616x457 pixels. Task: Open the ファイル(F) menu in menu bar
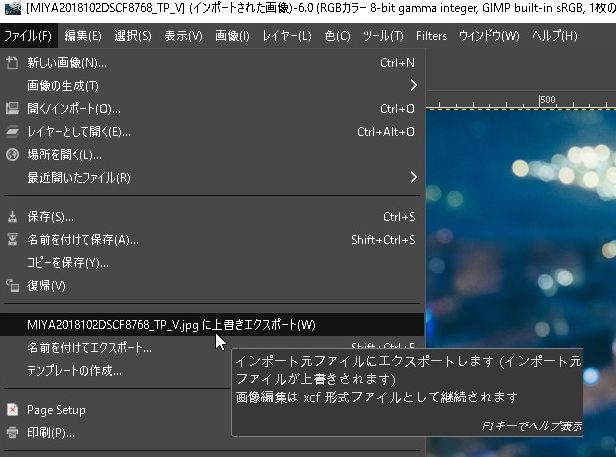coord(28,36)
